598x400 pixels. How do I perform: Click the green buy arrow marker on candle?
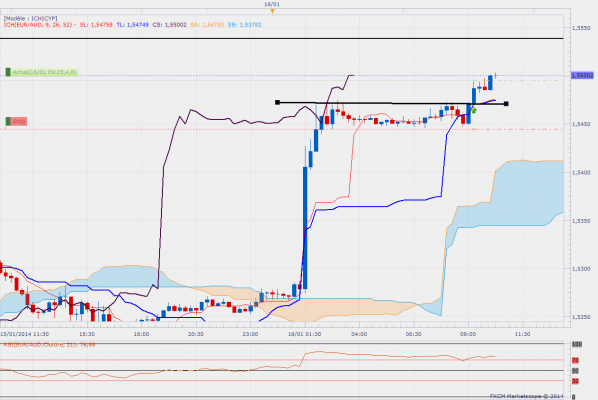tap(474, 110)
